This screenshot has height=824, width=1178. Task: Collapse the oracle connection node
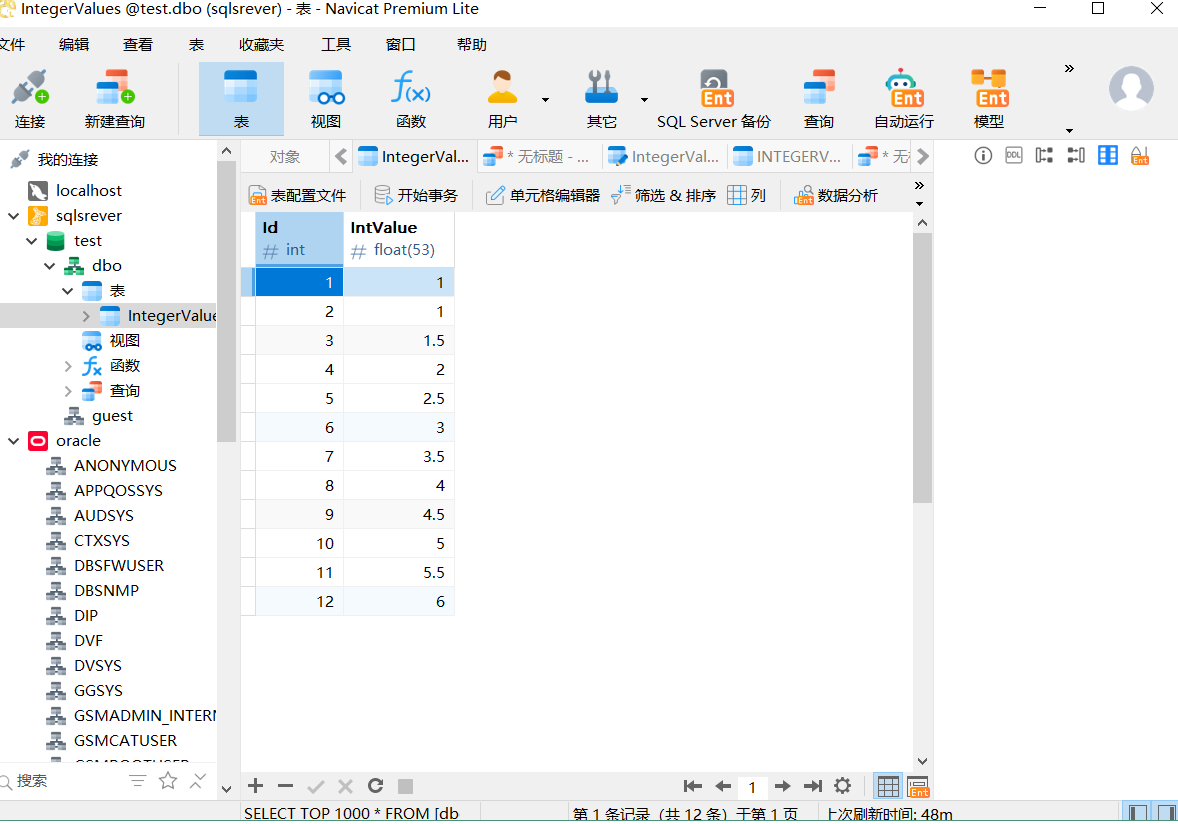(14, 441)
